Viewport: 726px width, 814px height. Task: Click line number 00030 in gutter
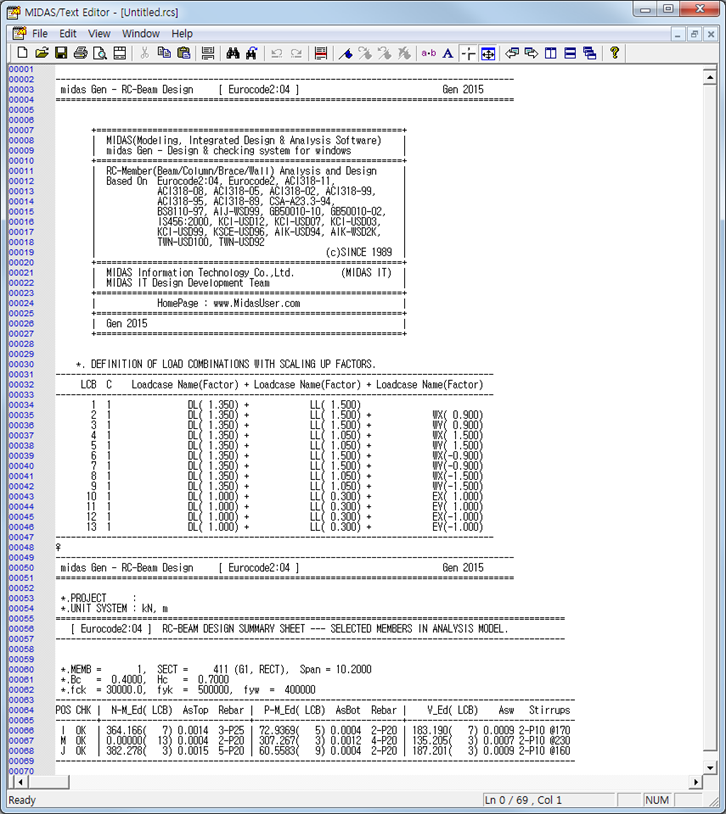point(21,364)
